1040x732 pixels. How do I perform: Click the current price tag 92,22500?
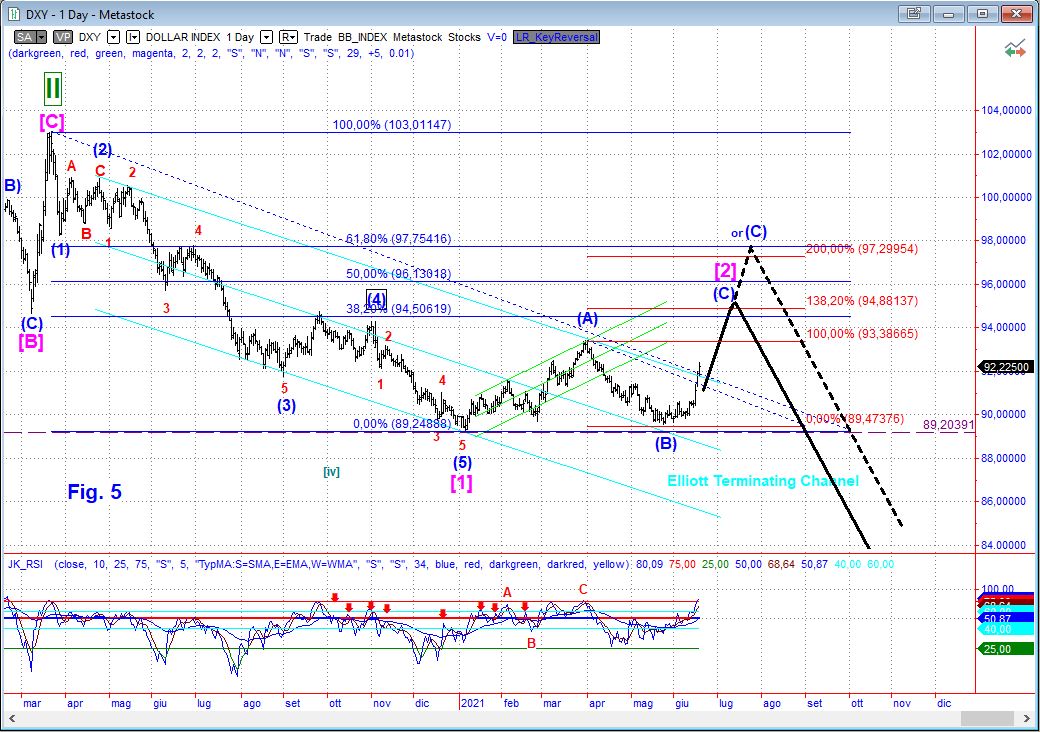coord(1006,368)
